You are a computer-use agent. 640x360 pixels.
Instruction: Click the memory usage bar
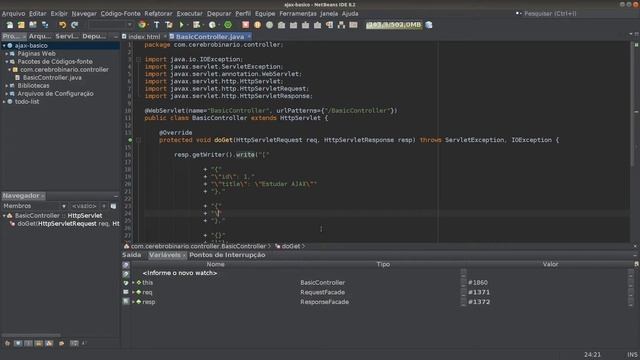[393, 25]
